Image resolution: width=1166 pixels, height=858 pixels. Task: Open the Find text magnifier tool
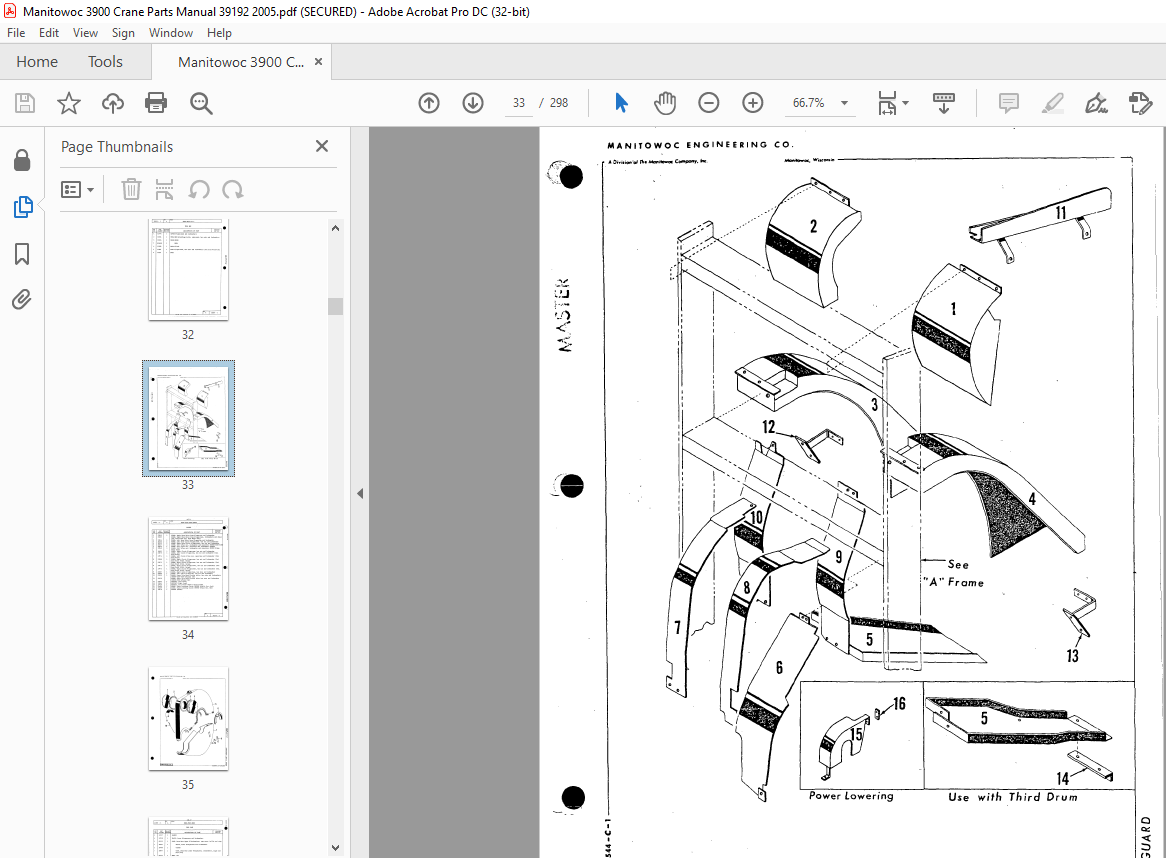[201, 103]
